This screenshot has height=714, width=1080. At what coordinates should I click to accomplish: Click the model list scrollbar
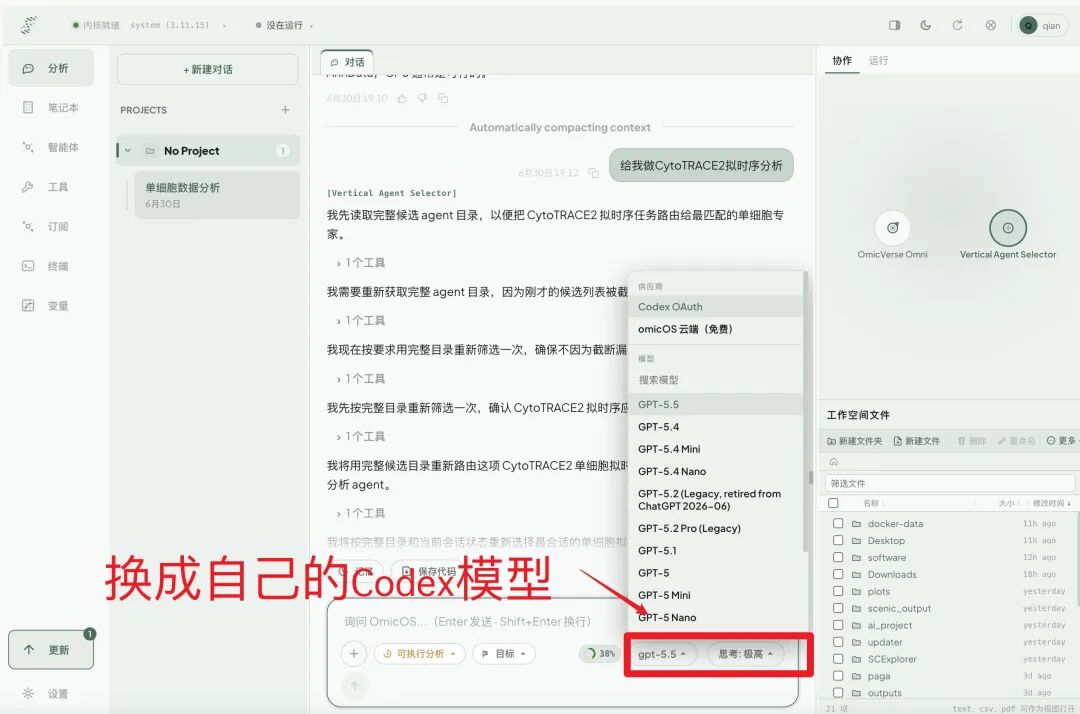point(806,413)
